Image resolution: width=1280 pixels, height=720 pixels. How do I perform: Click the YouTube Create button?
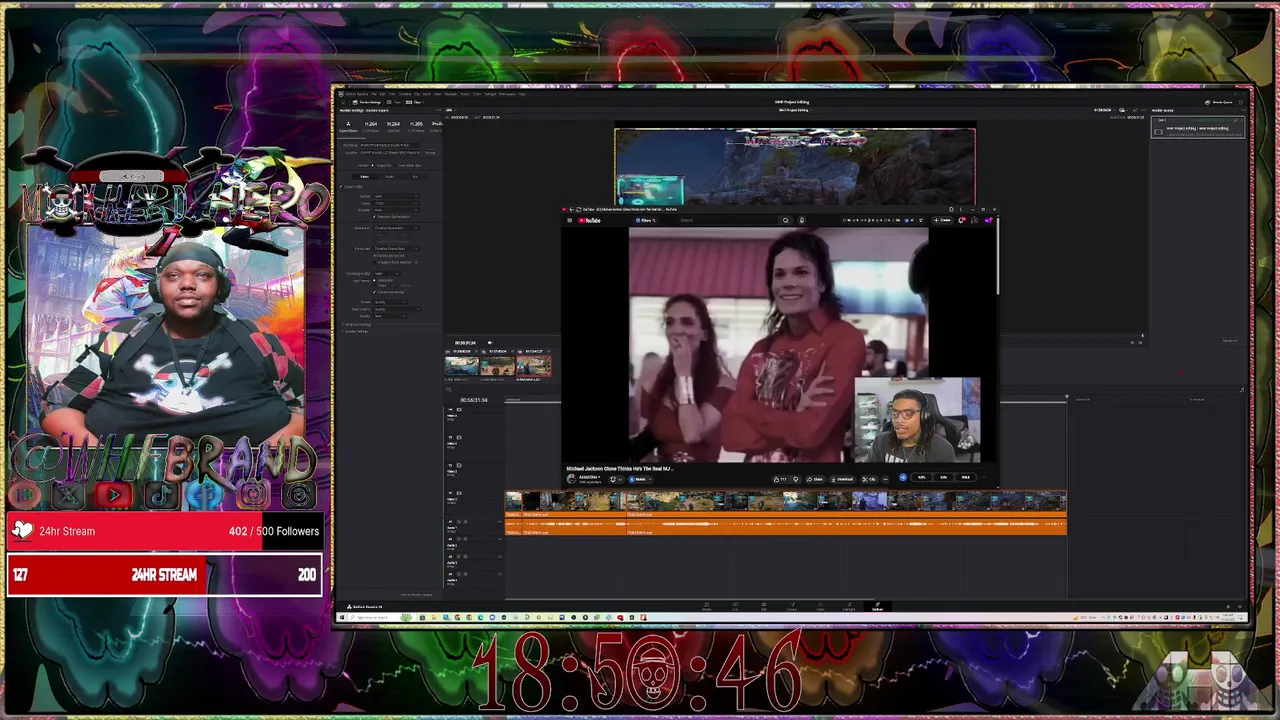942,220
